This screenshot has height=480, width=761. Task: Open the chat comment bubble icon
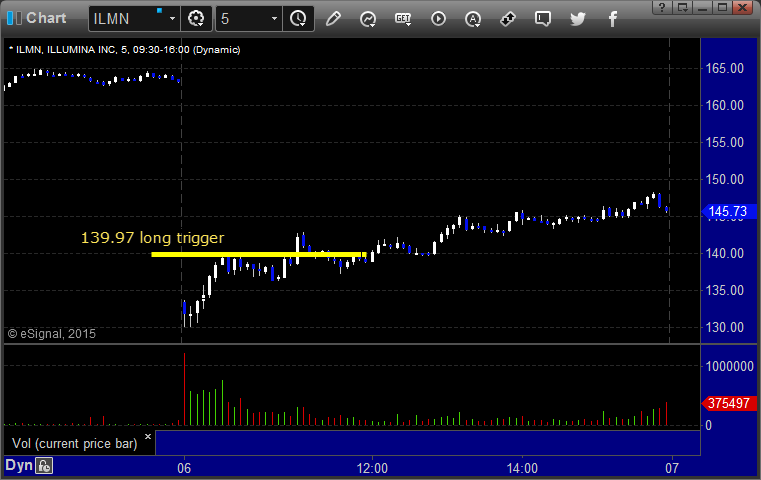click(x=543, y=19)
